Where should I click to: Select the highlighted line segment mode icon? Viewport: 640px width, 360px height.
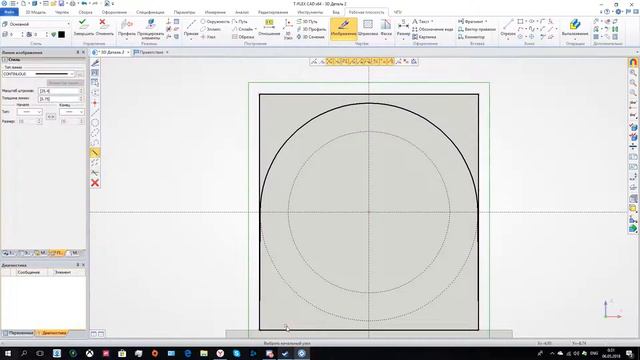click(95, 153)
